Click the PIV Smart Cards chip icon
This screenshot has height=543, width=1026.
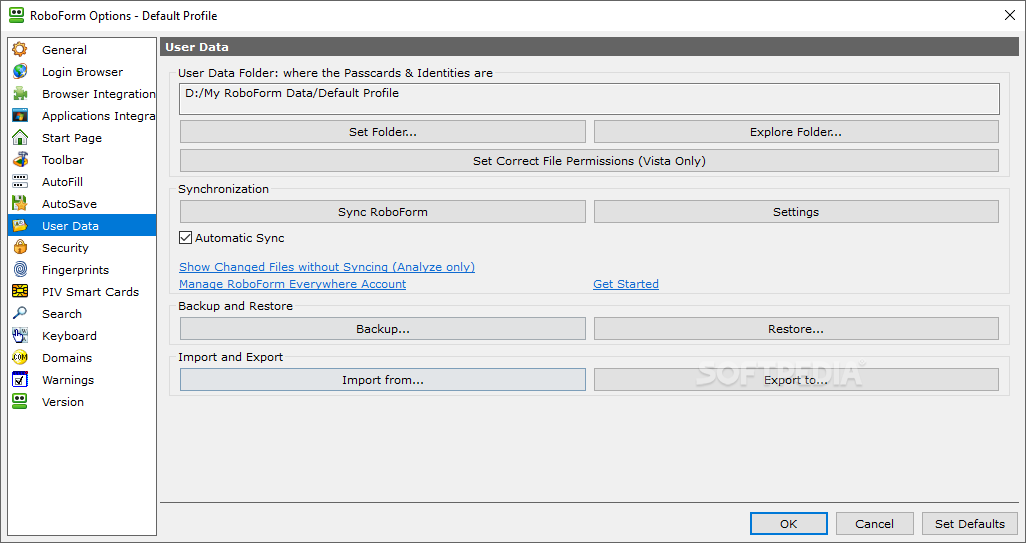click(x=20, y=292)
